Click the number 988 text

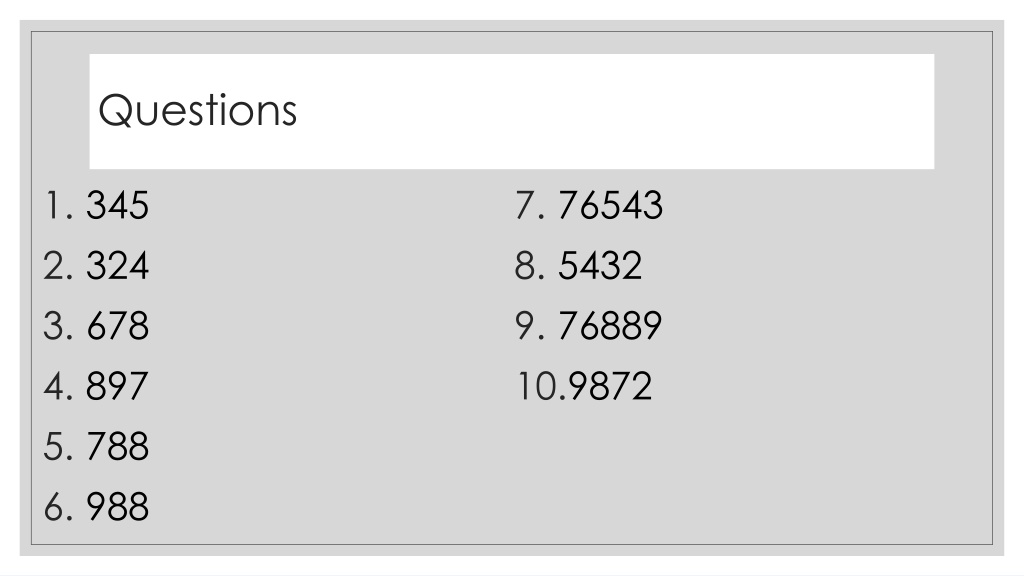point(118,506)
